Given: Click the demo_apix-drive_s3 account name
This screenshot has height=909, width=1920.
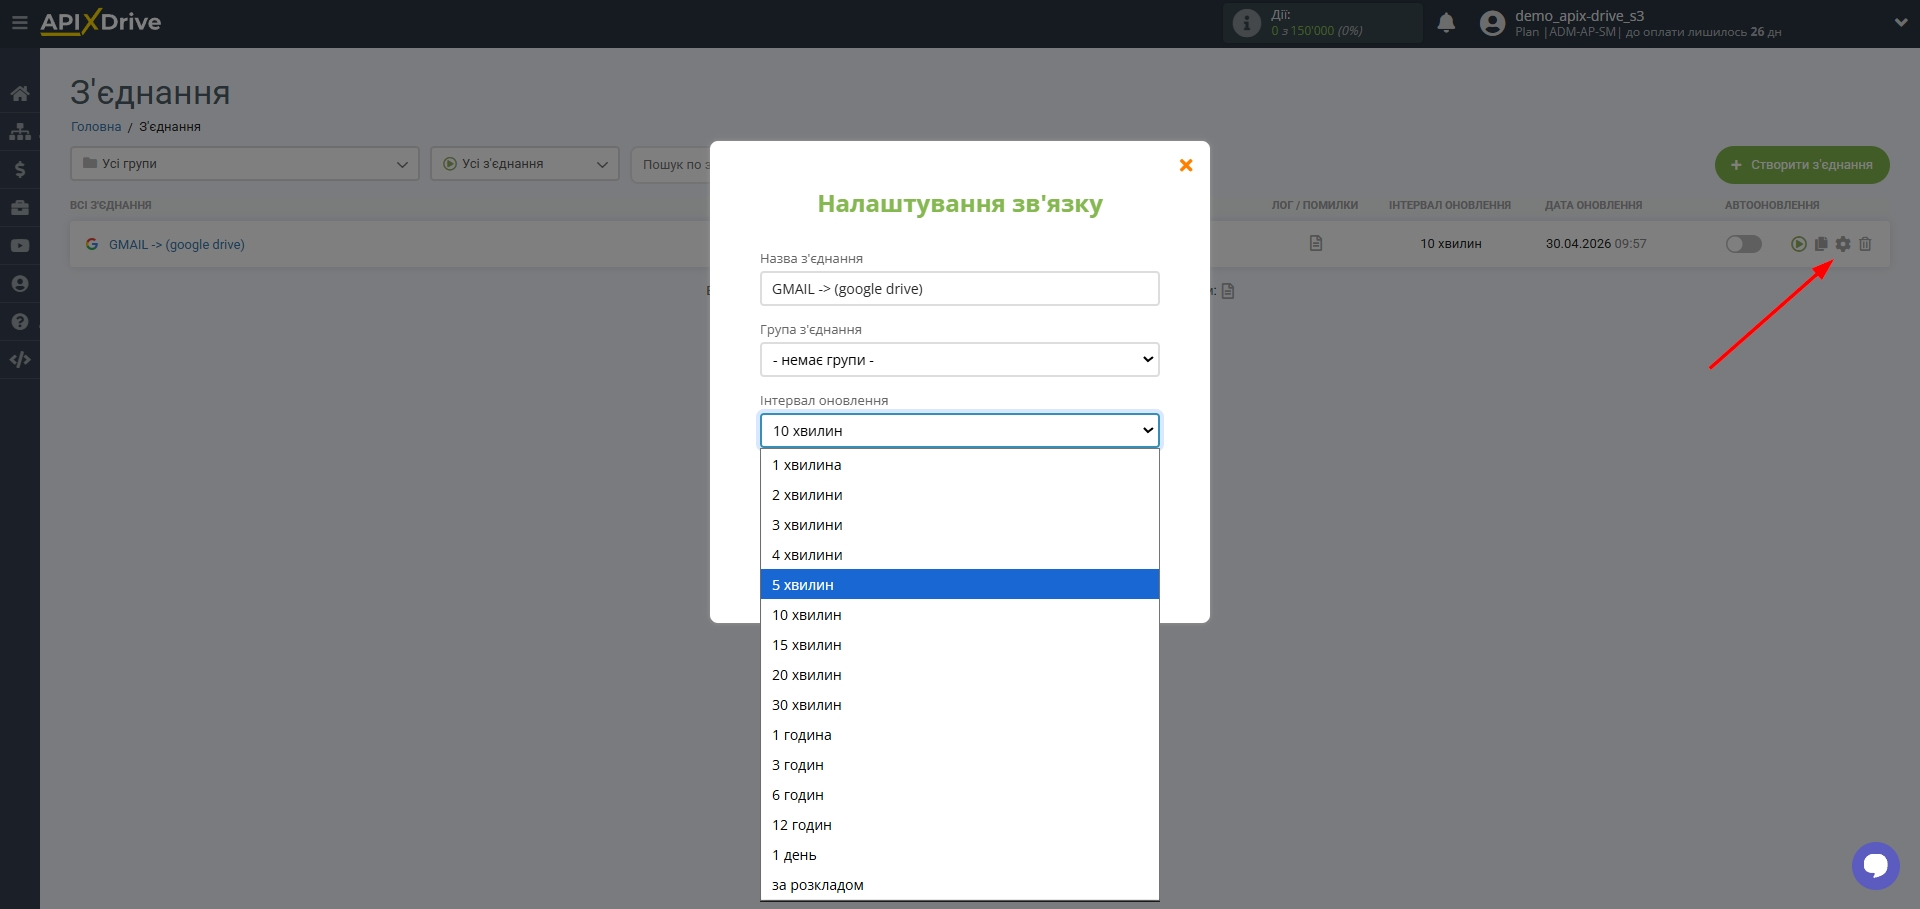Looking at the screenshot, I should [1579, 16].
